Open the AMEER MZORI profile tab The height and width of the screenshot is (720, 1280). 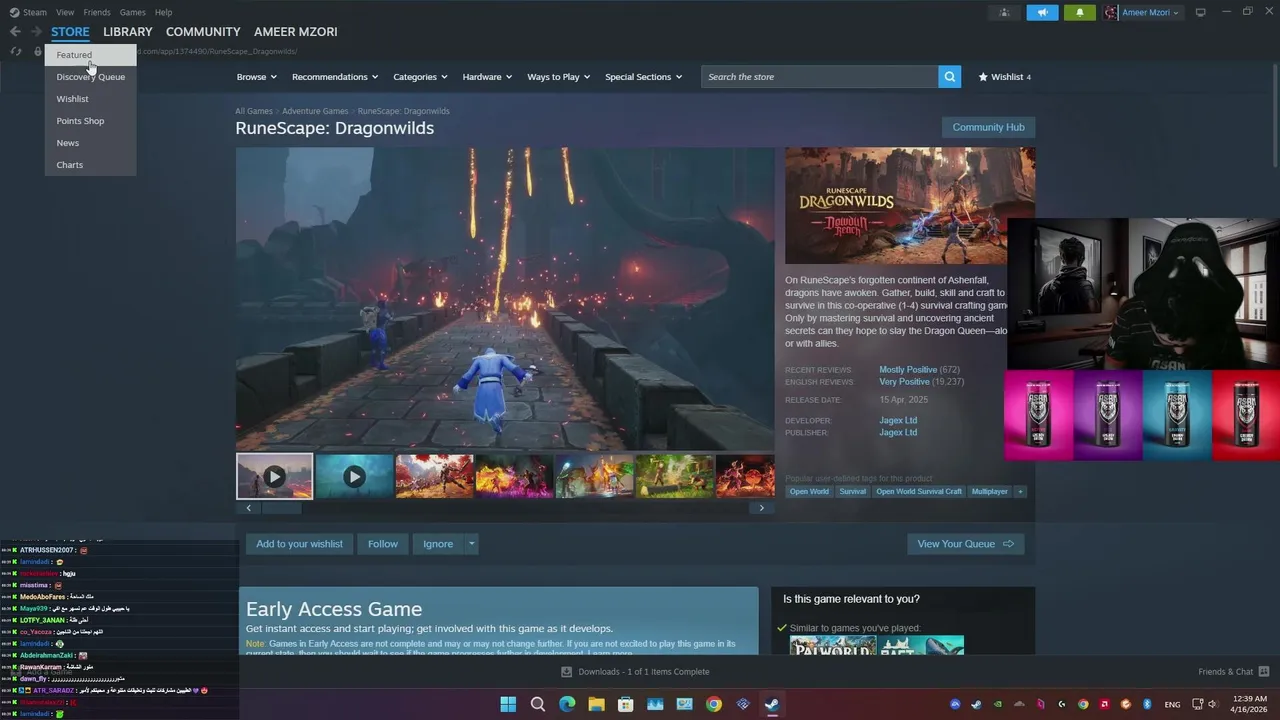click(296, 32)
